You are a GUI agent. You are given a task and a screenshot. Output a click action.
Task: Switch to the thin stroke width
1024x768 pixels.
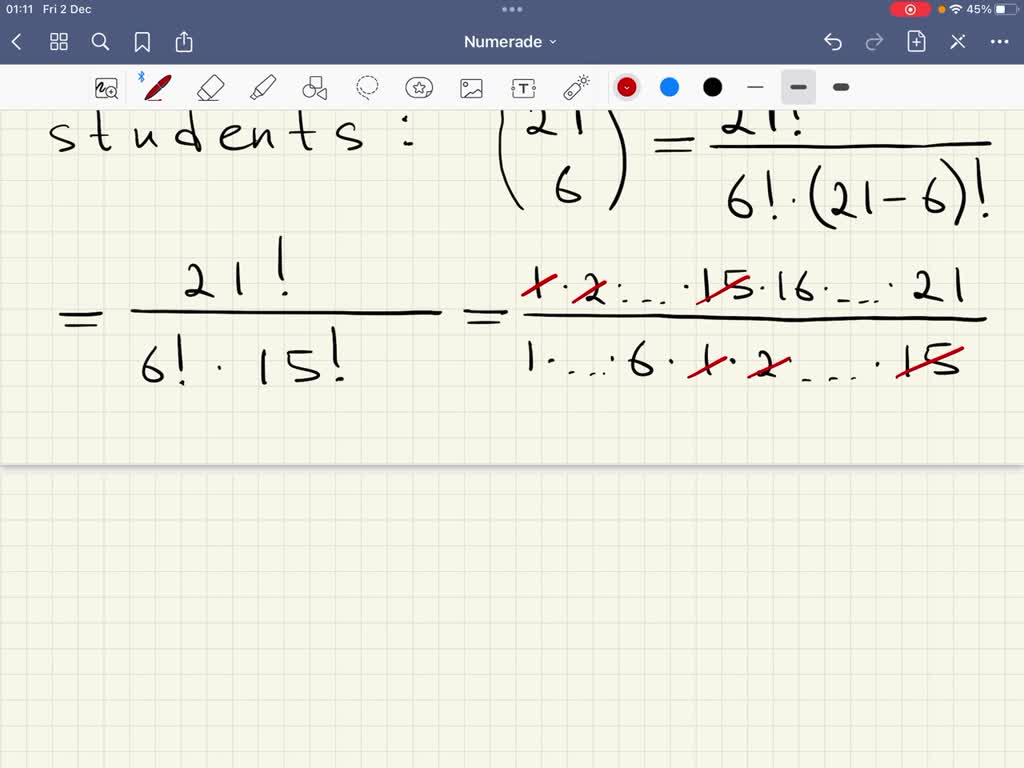[756, 87]
